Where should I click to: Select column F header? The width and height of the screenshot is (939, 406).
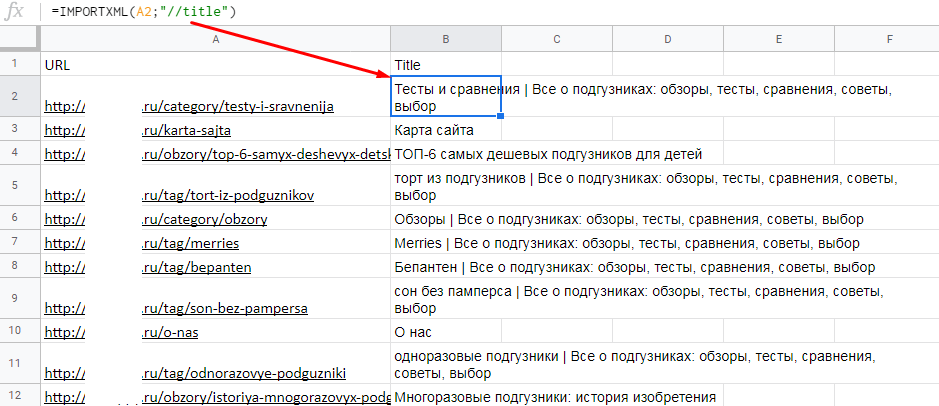[x=889, y=39]
